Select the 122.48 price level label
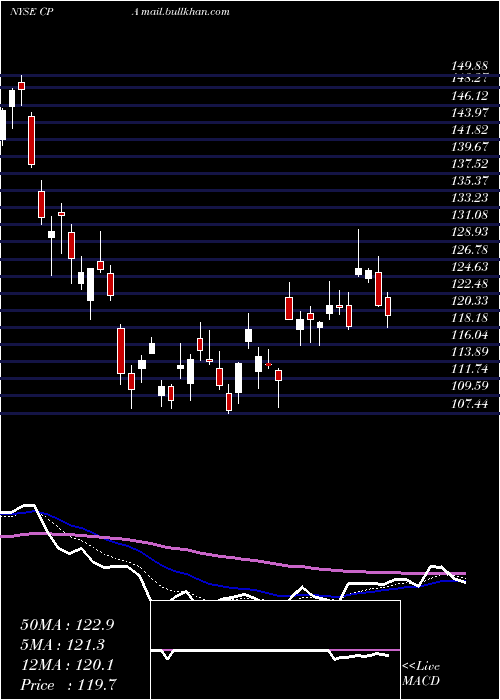Image resolution: width=500 pixels, height=700 pixels. point(470,284)
